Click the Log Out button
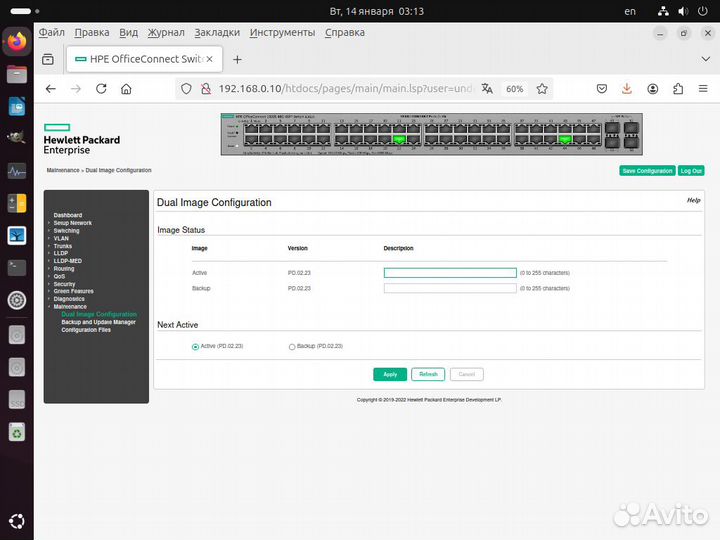 click(691, 171)
